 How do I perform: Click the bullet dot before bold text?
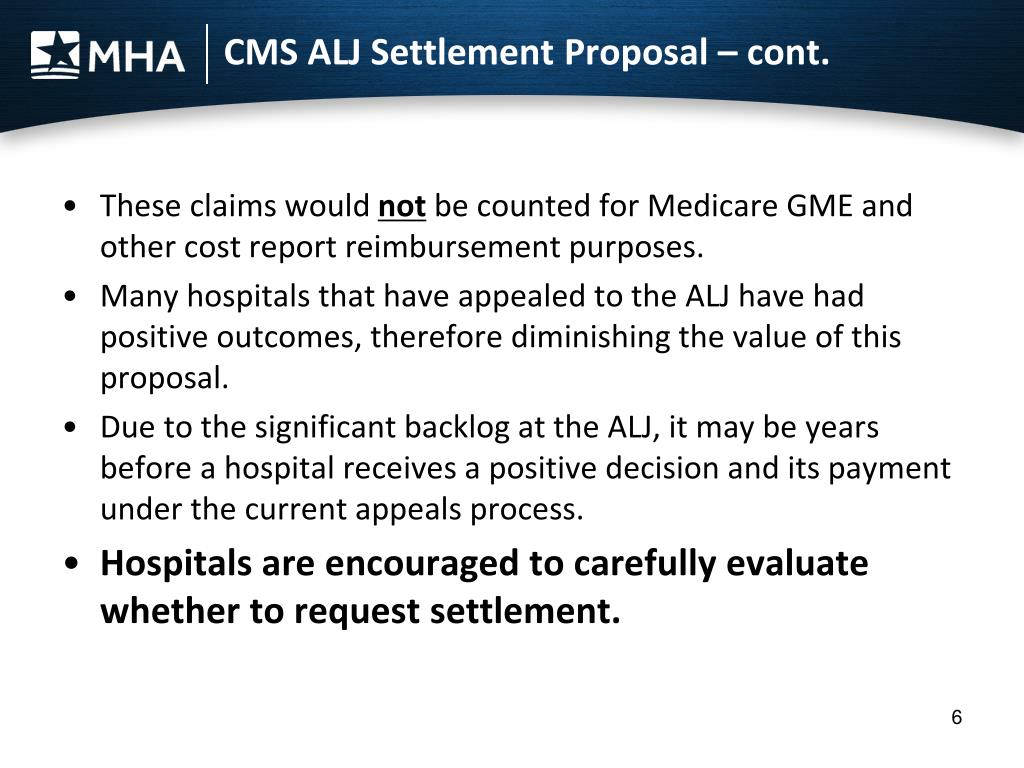pyautogui.click(x=72, y=563)
